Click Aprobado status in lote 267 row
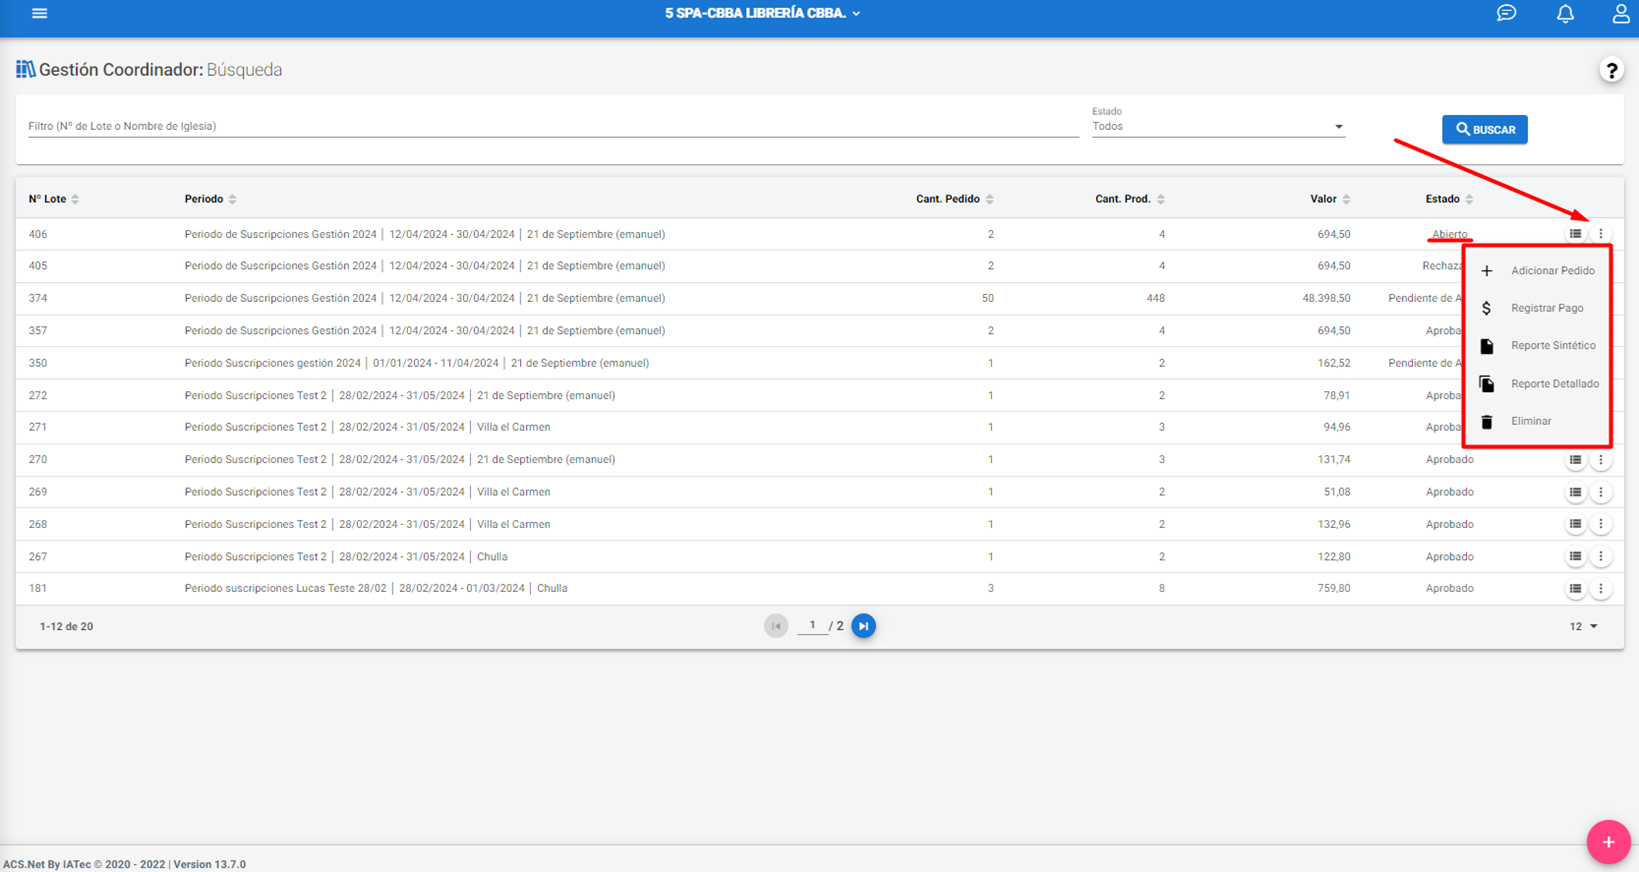The width and height of the screenshot is (1639, 872). (x=1449, y=556)
